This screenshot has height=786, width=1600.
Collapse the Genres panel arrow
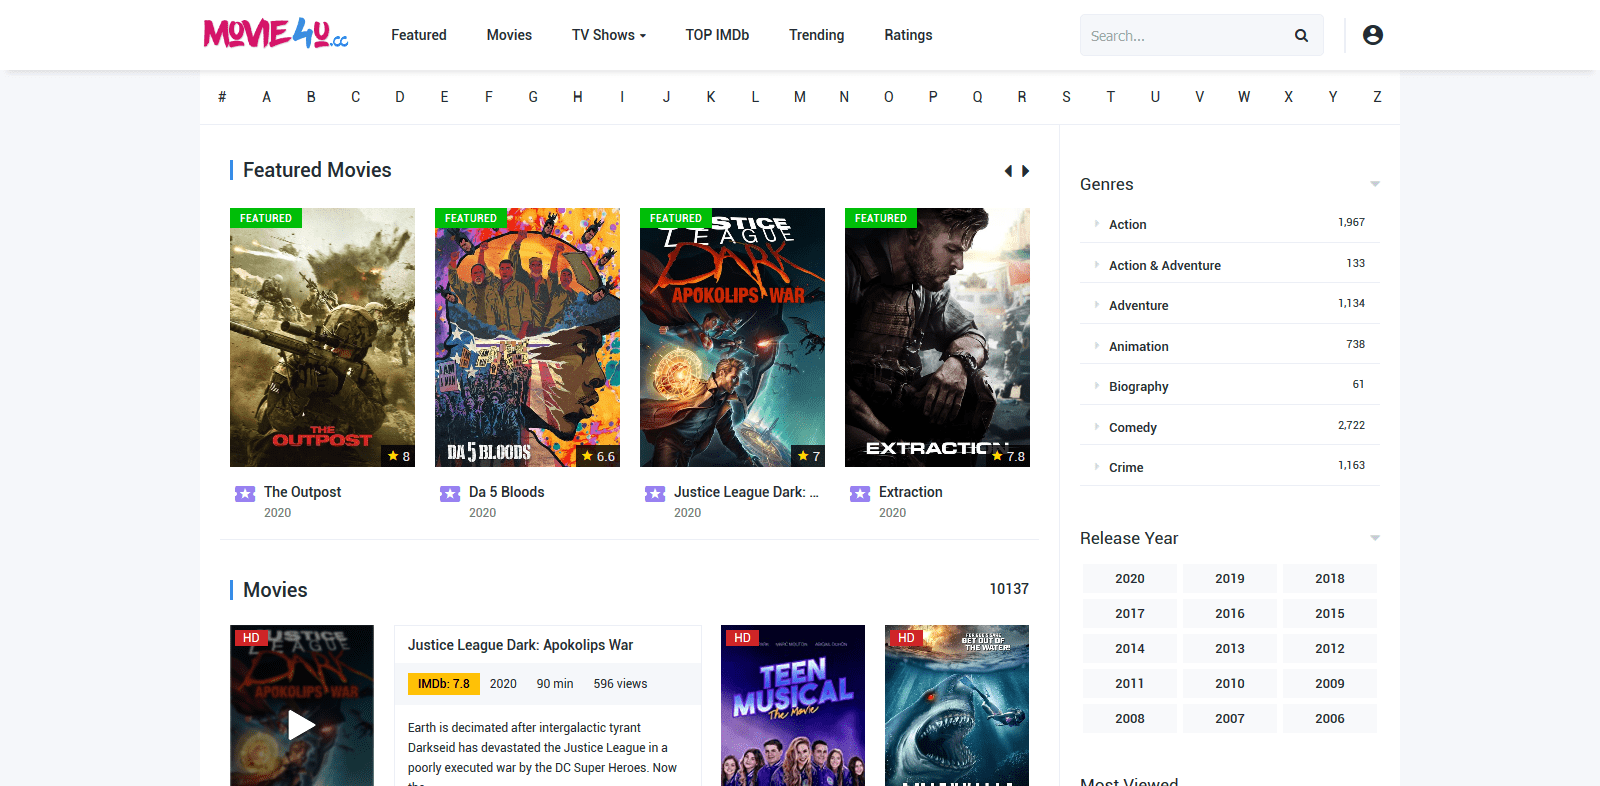click(1375, 184)
